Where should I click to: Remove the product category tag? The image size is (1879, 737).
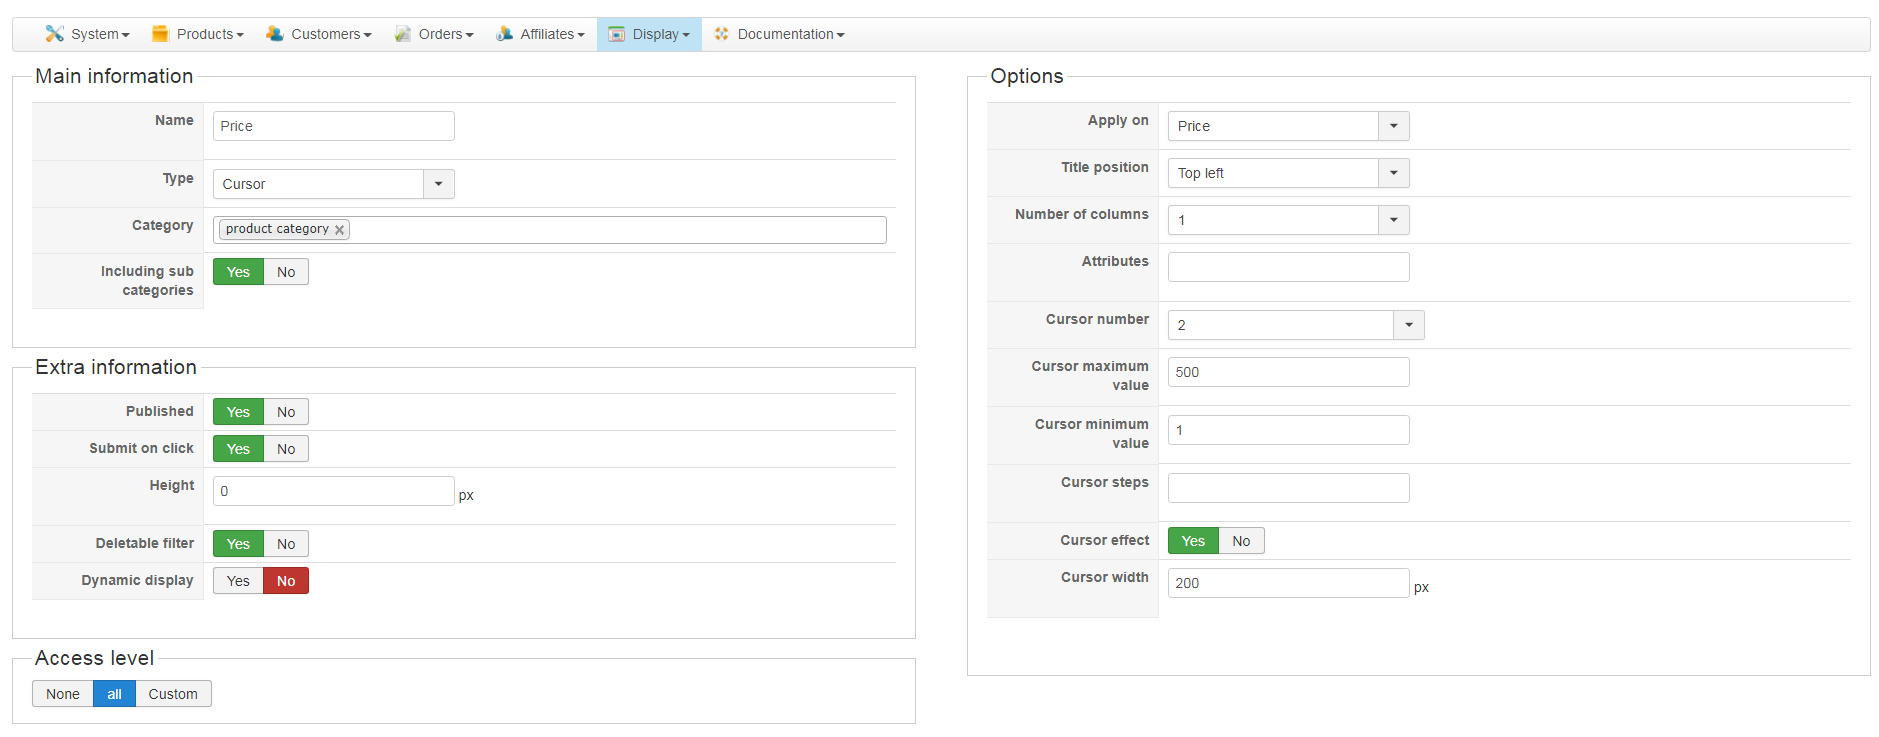click(340, 230)
